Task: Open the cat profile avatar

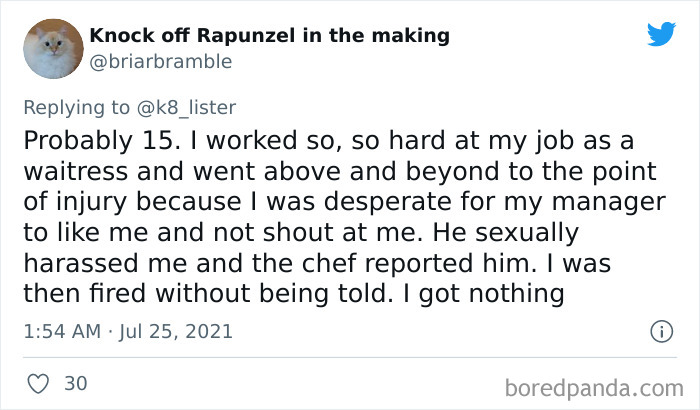Action: 51,49
